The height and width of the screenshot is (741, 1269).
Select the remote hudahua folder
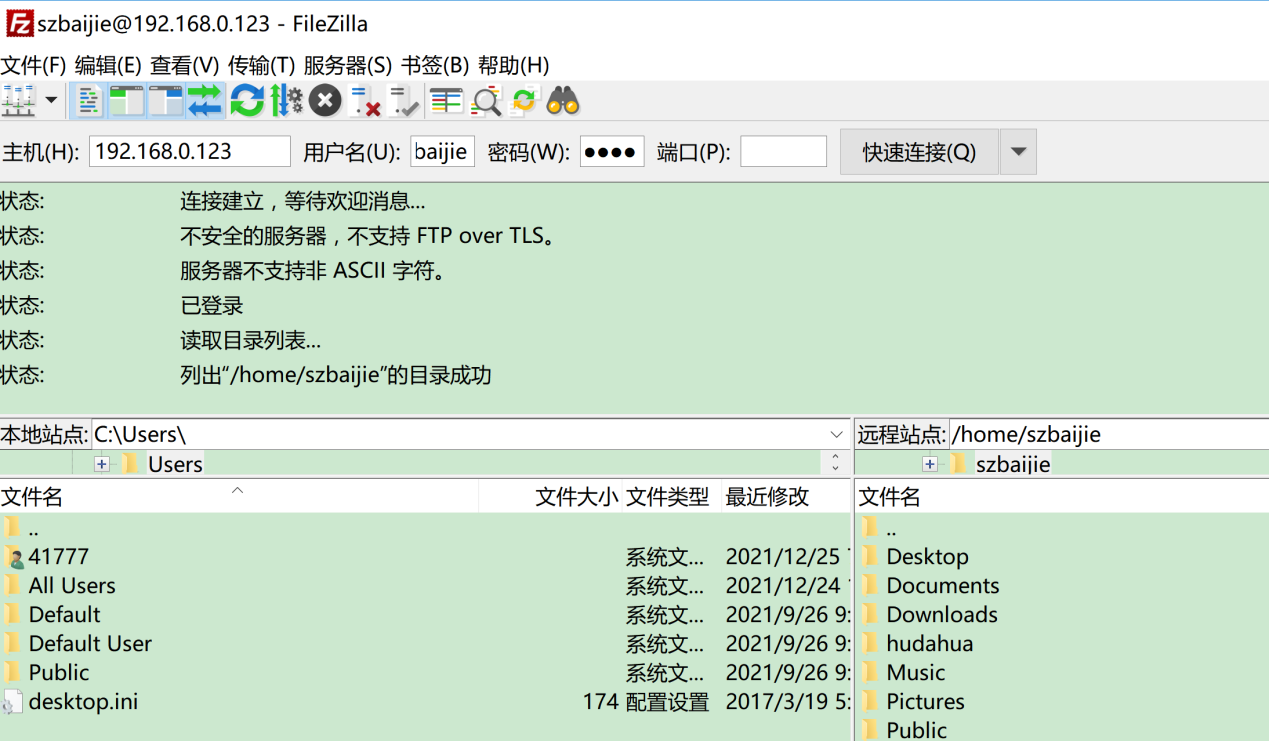[930, 644]
